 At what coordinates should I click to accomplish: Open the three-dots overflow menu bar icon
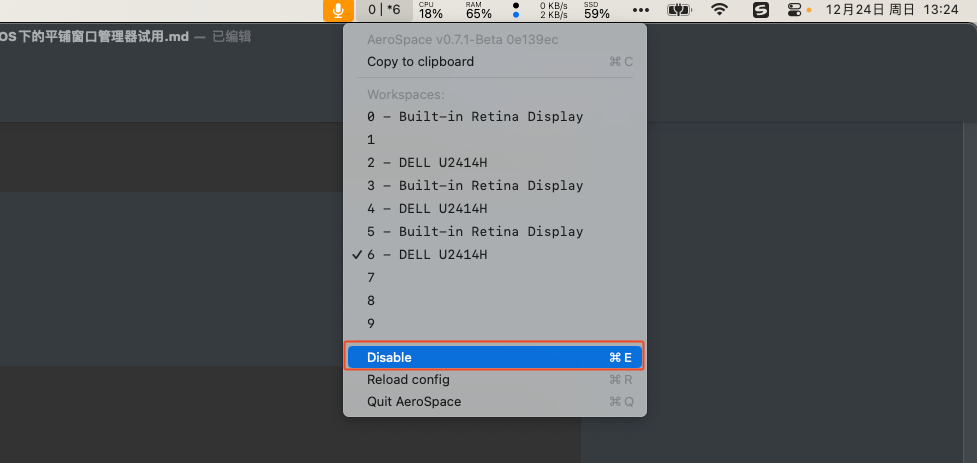642,10
